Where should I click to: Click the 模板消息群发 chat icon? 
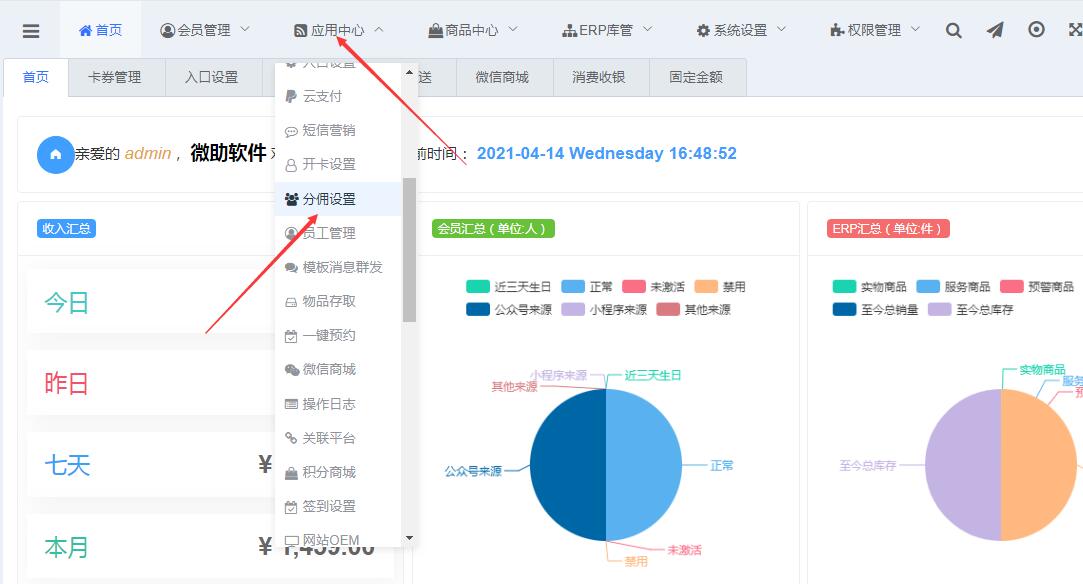coord(291,268)
